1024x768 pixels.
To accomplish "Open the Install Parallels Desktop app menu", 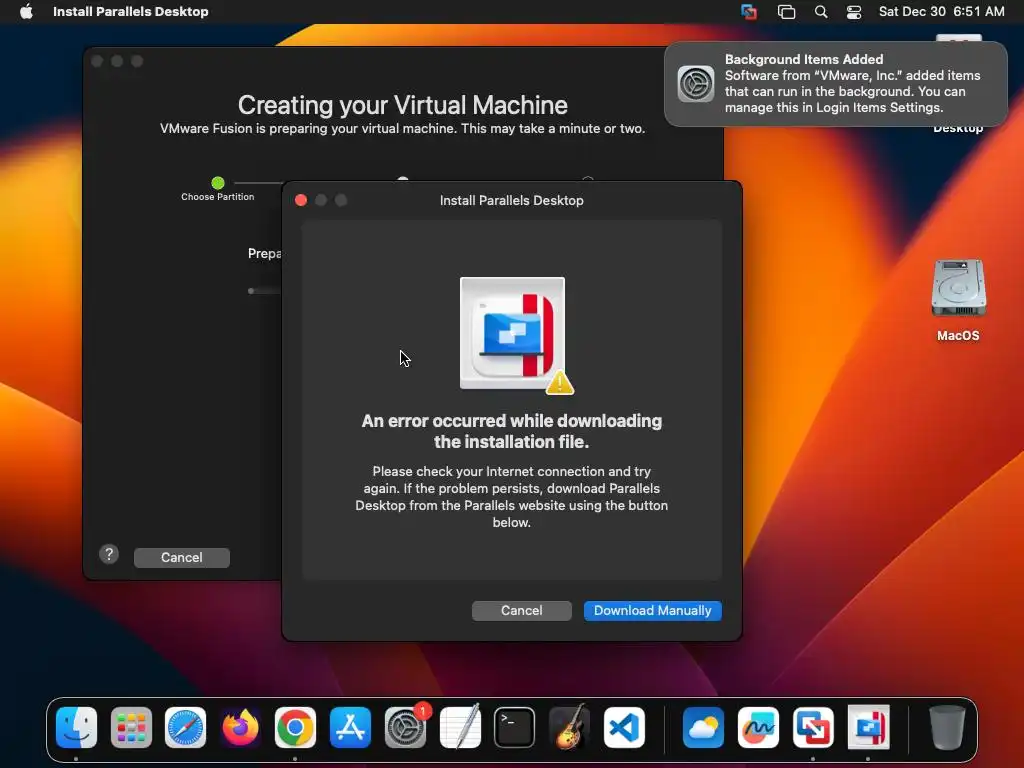I will [x=131, y=12].
